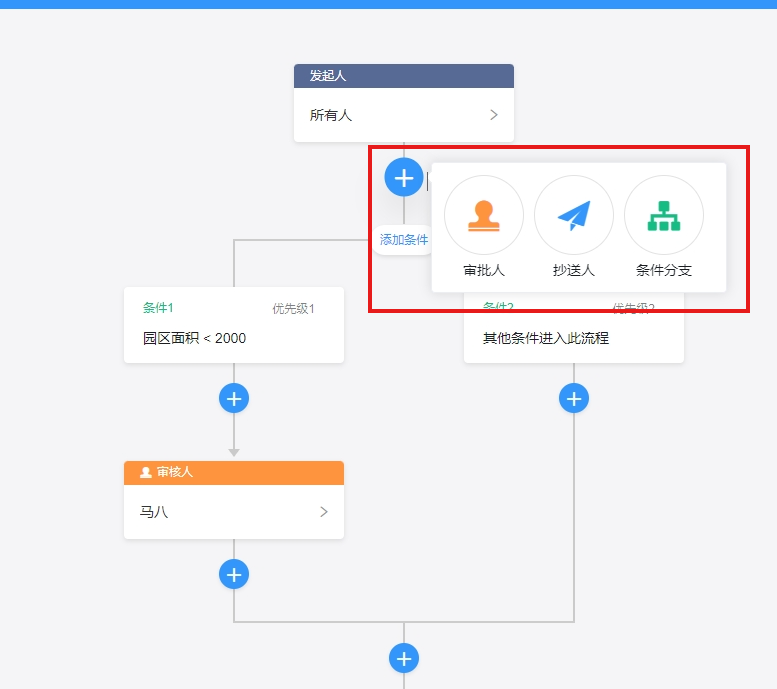Add a node below 其他条件进入此流程 card
This screenshot has height=689, width=777.
[574, 398]
